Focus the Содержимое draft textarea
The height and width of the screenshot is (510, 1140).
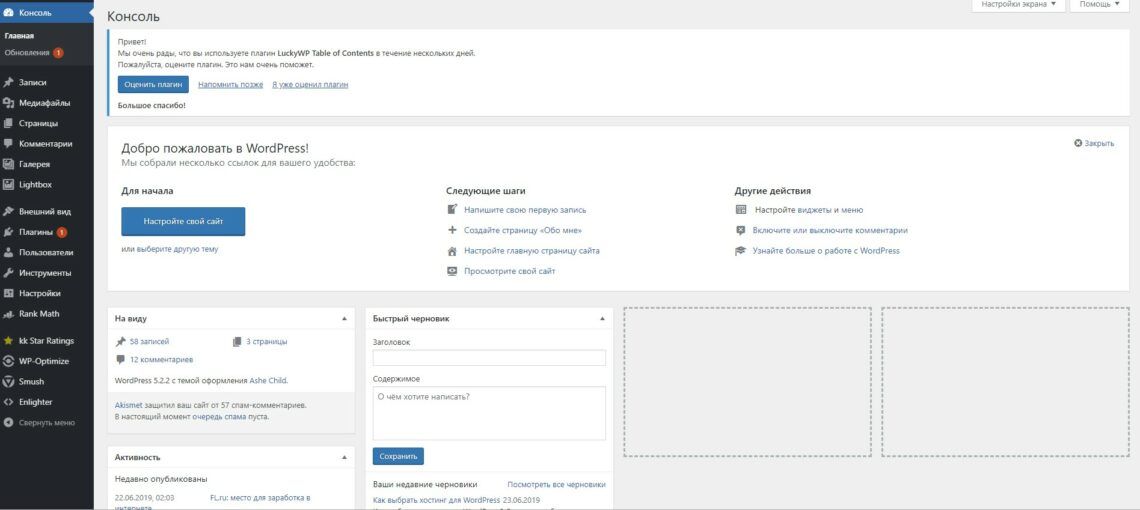(489, 413)
